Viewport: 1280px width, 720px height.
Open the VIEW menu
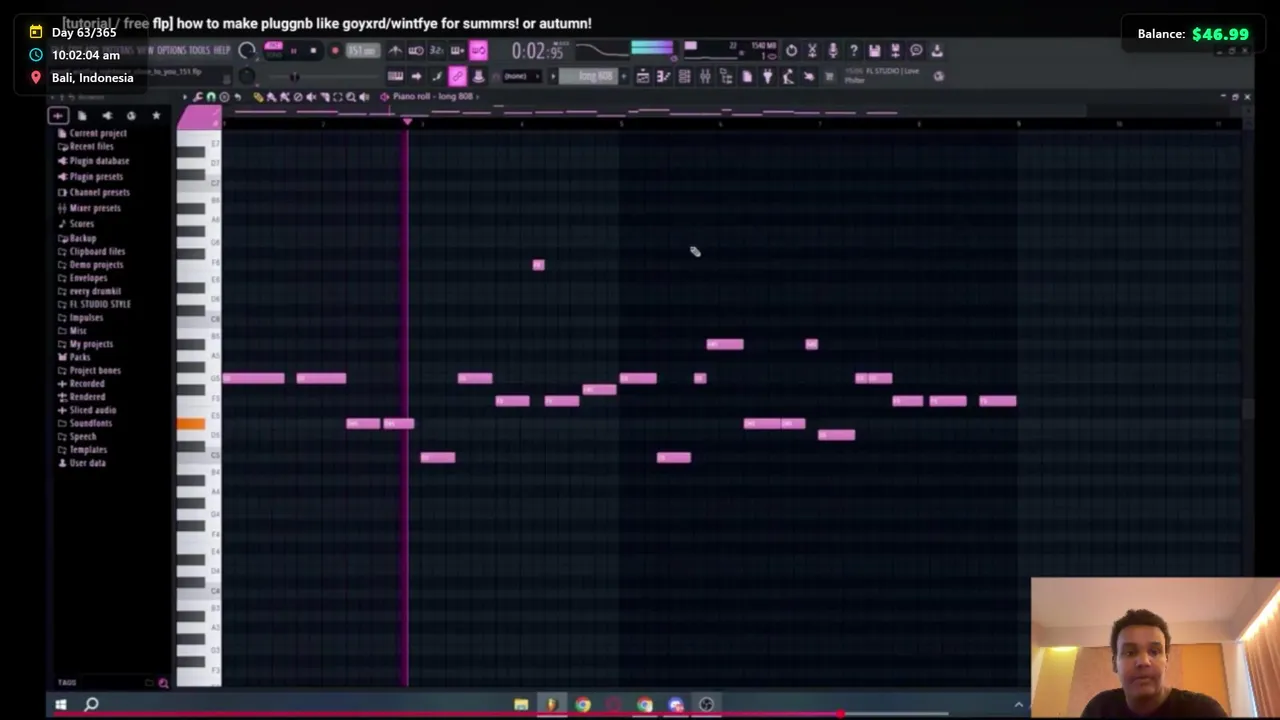(145, 50)
